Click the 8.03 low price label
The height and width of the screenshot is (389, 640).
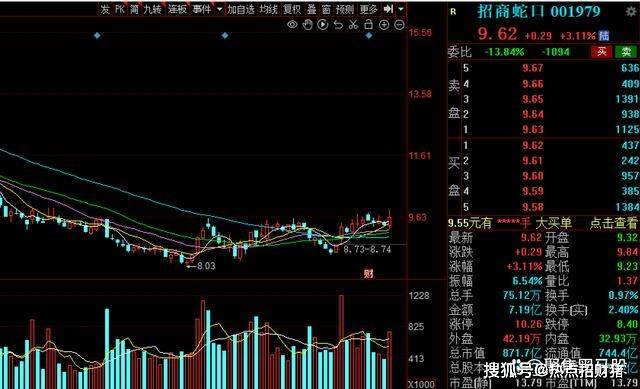coord(206,266)
